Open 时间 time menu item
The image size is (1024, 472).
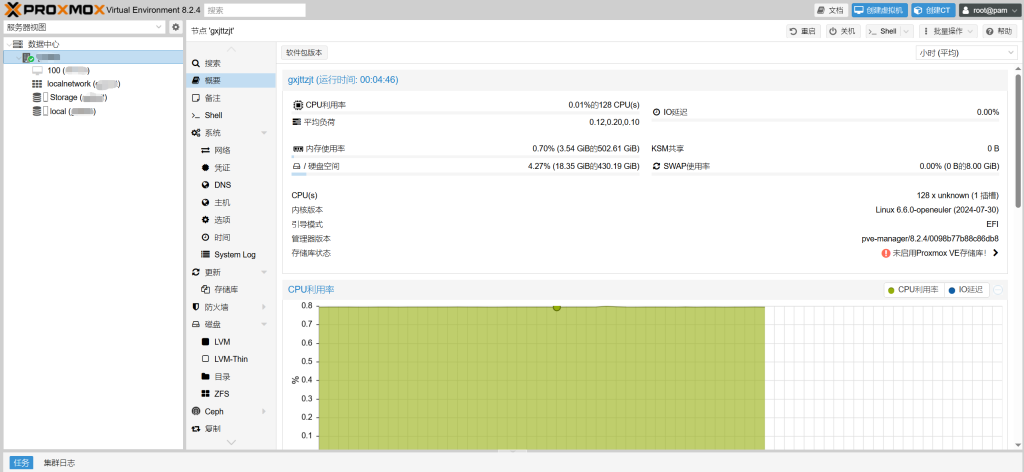click(231, 237)
